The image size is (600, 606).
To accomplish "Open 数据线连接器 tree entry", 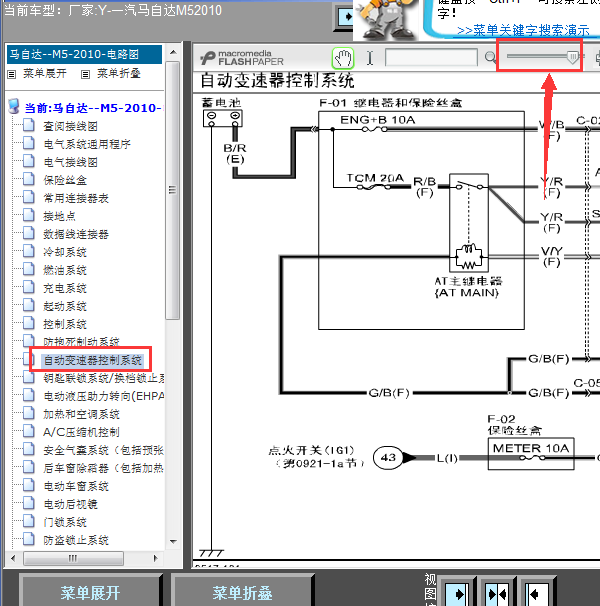I will click(x=76, y=234).
